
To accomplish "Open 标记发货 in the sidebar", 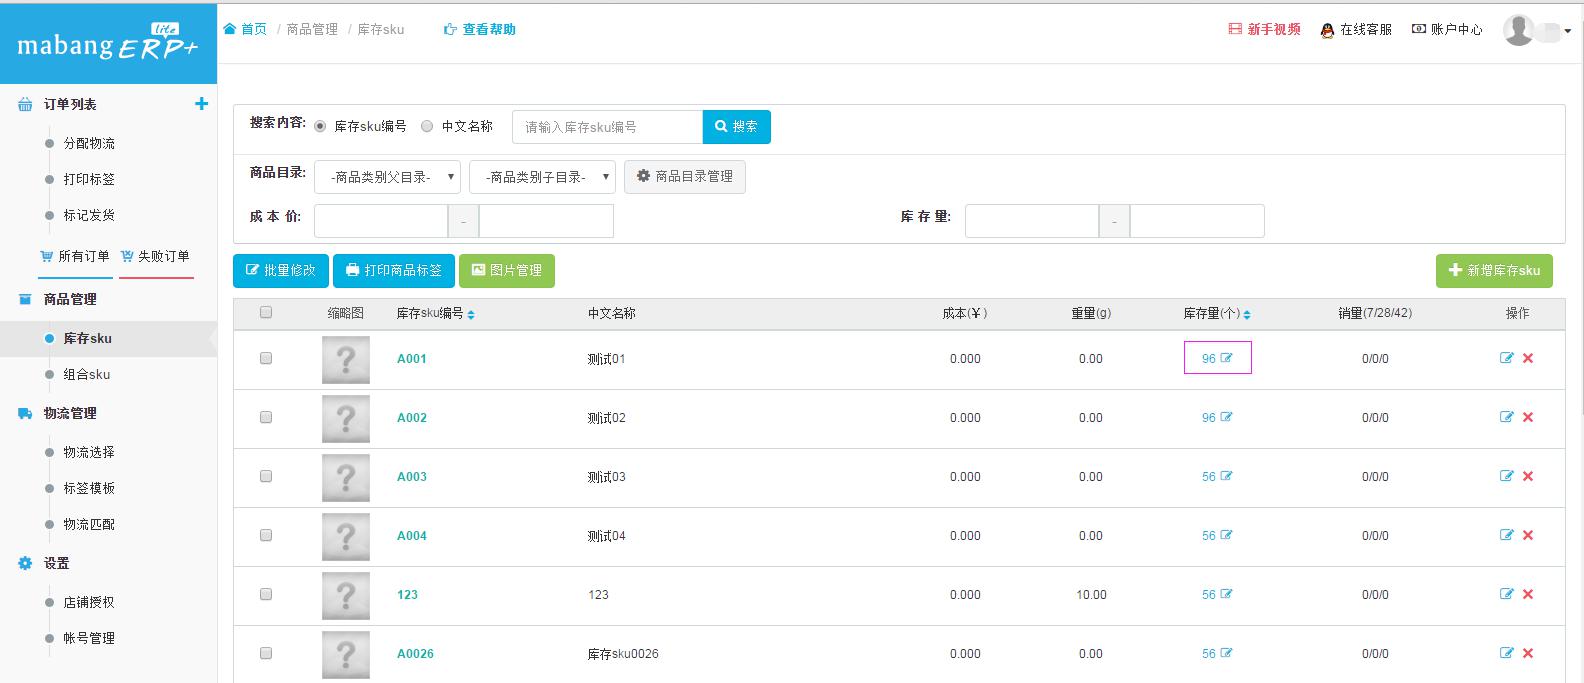I will pyautogui.click(x=89, y=215).
